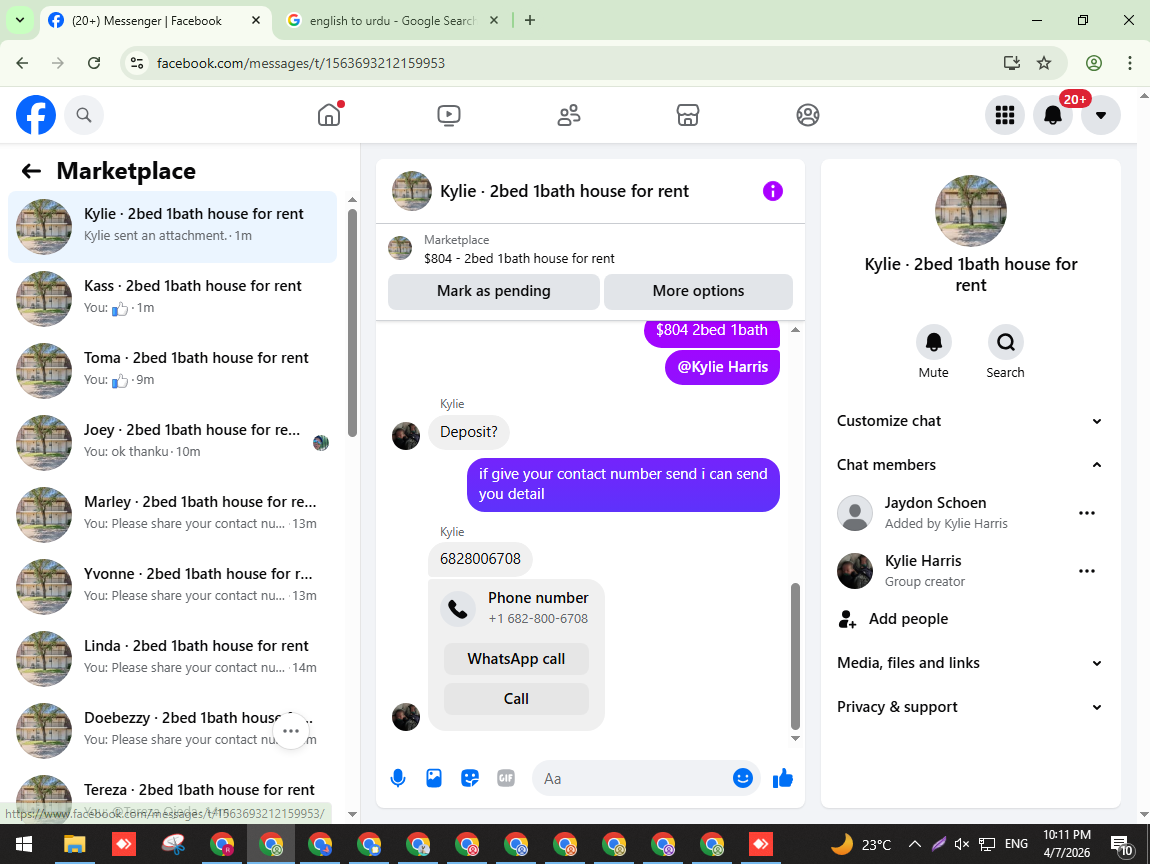Open tab search dropdown arrow
This screenshot has width=1150, height=864.
click(20, 21)
